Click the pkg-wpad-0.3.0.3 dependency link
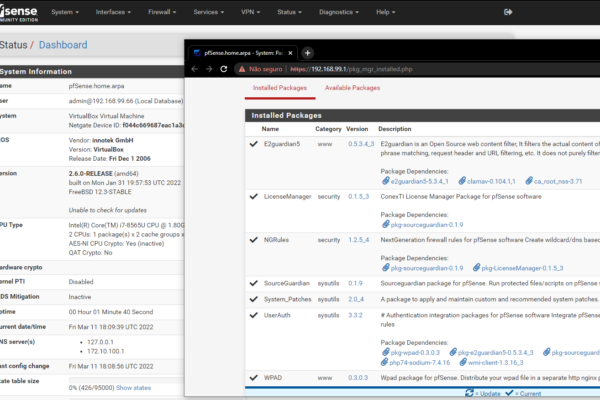 point(415,353)
